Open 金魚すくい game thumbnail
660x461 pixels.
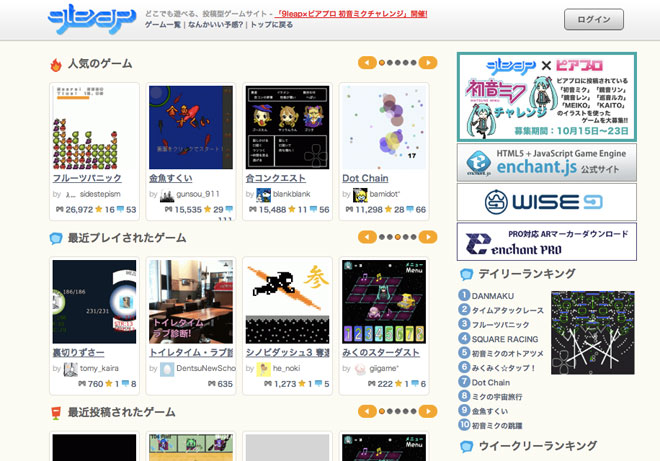(191, 128)
